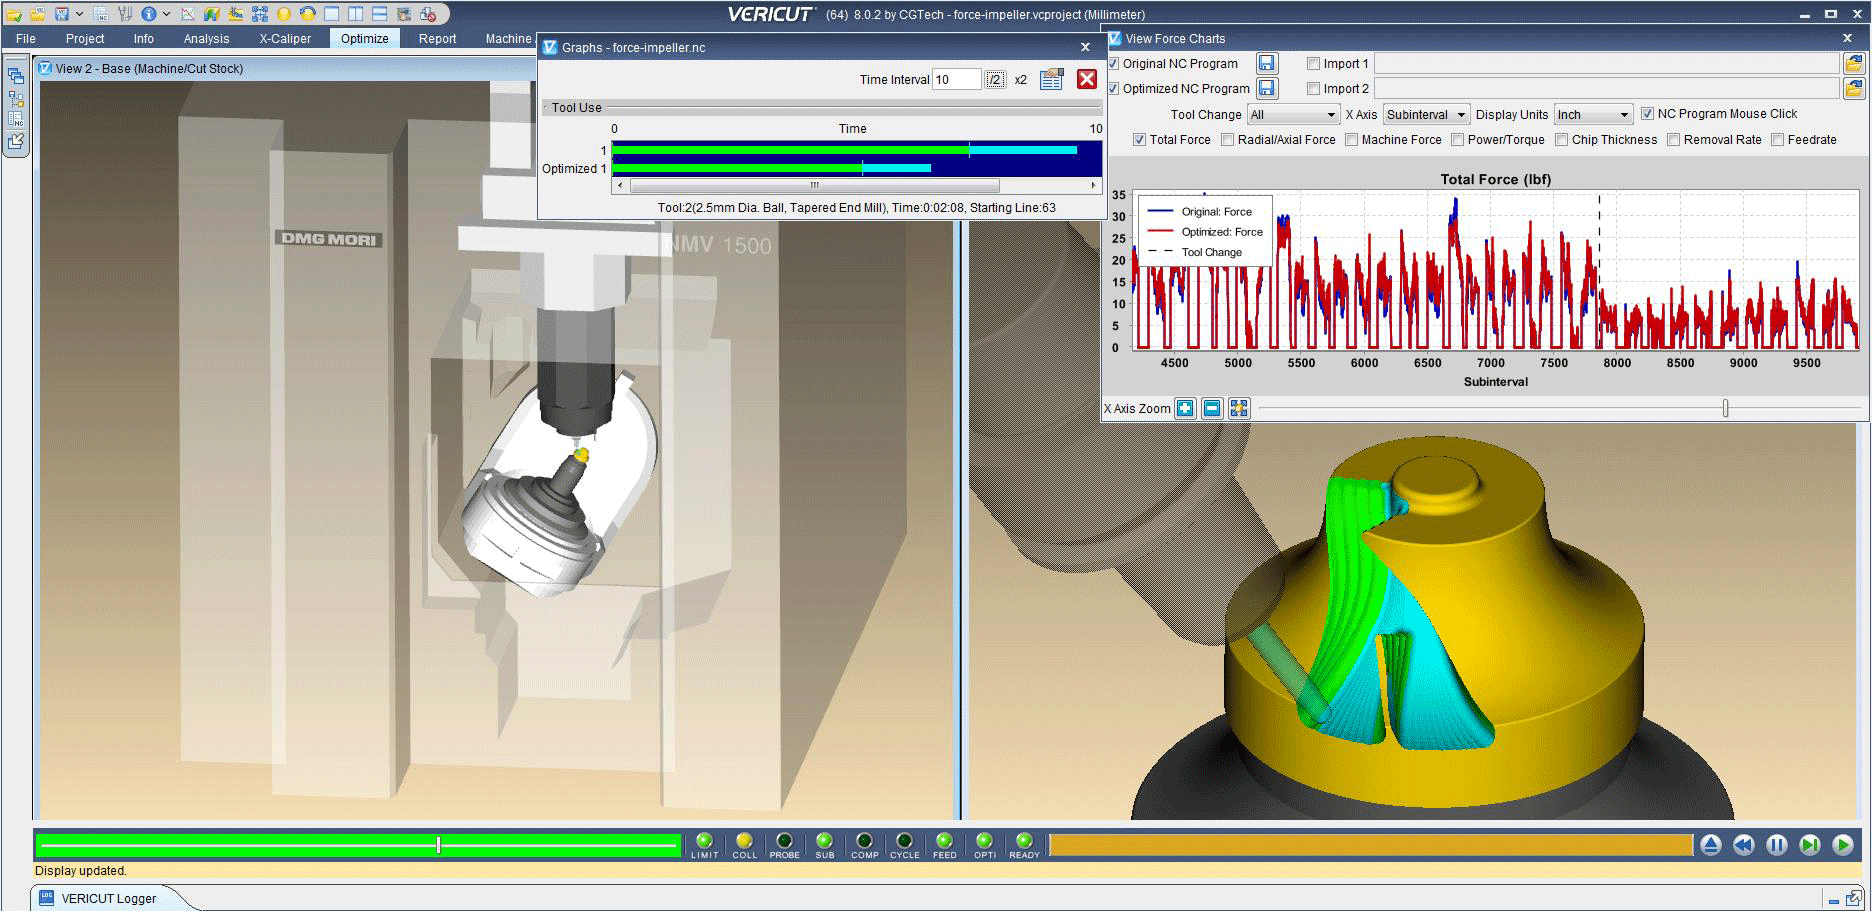The height and width of the screenshot is (911, 1872).
Task: Click the NC Program toolbar icon
Action: [x=101, y=14]
